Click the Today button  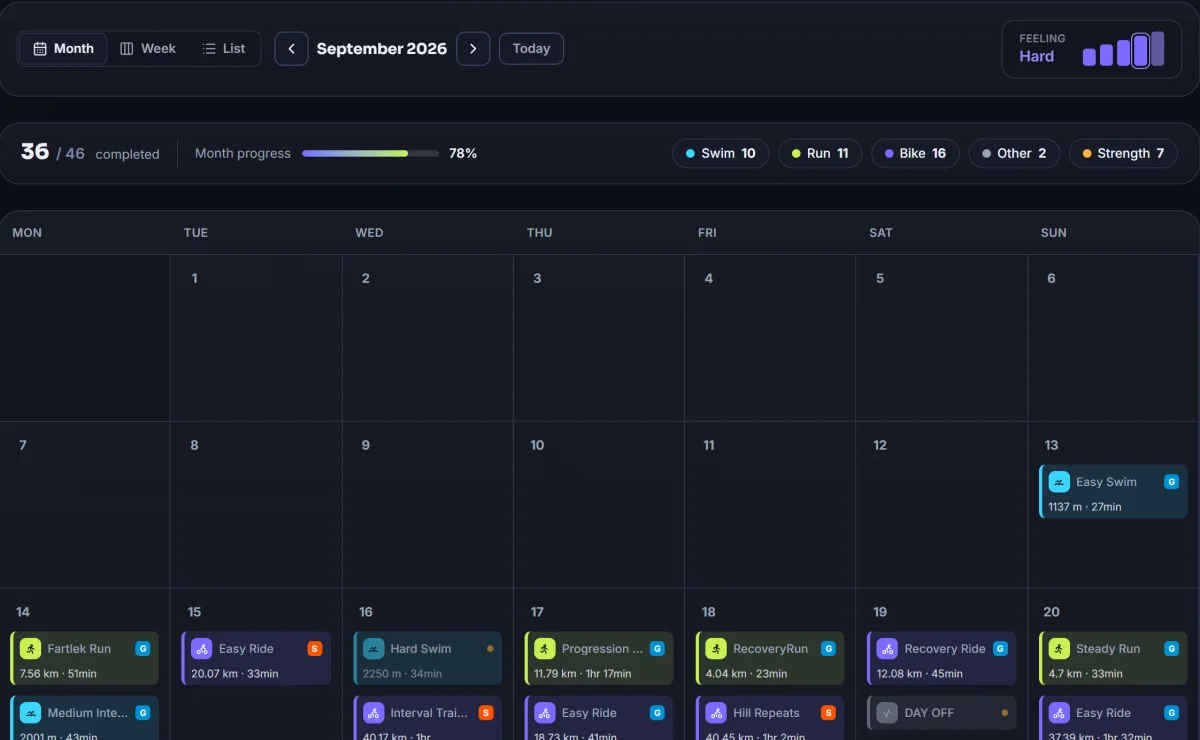tap(531, 48)
